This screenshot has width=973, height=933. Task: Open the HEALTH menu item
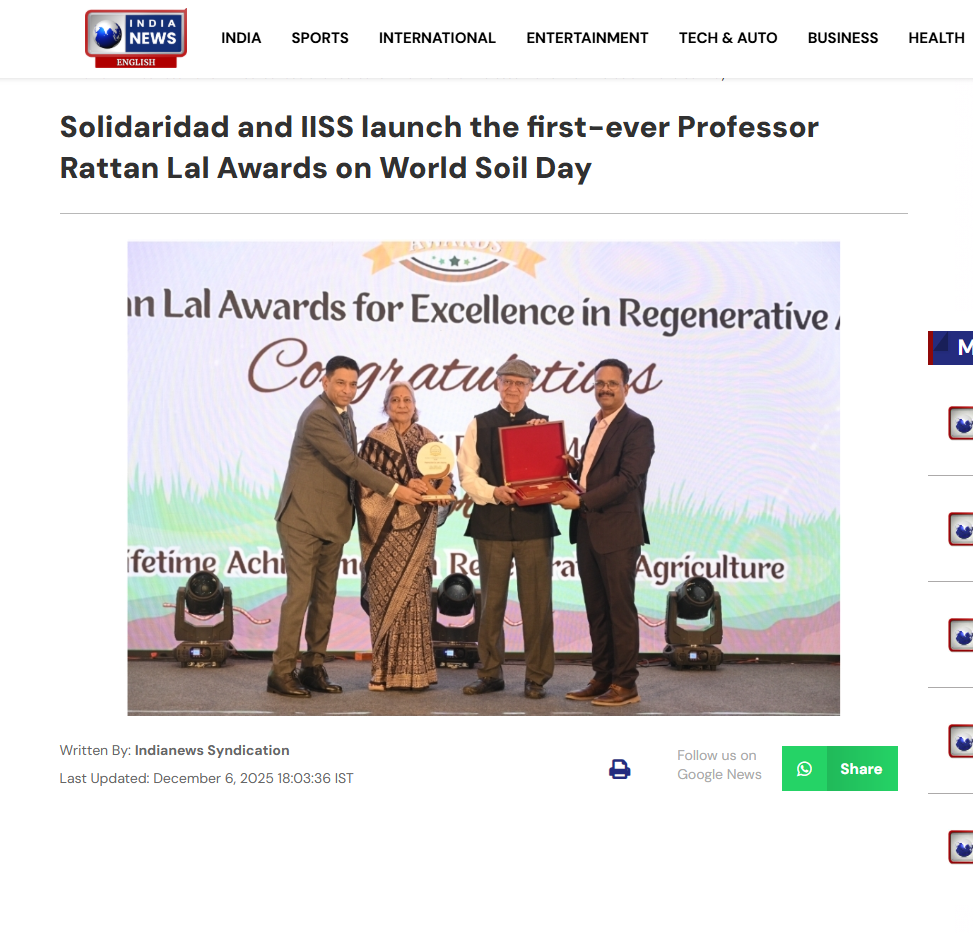pos(936,38)
